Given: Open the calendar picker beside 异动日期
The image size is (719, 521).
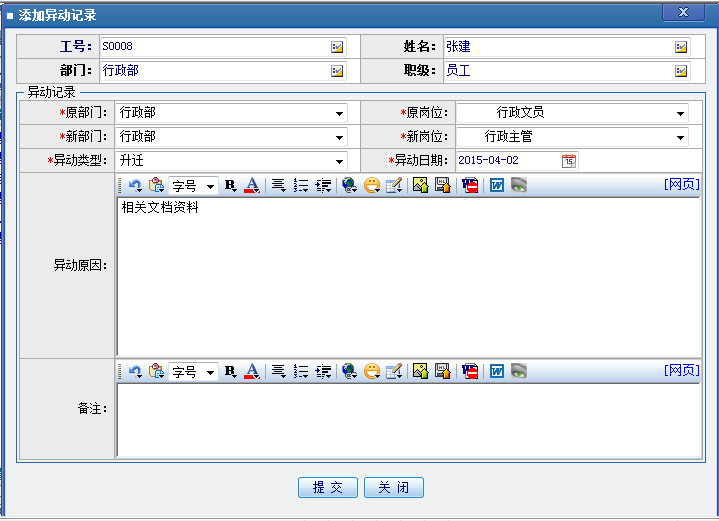Looking at the screenshot, I should tap(569, 160).
